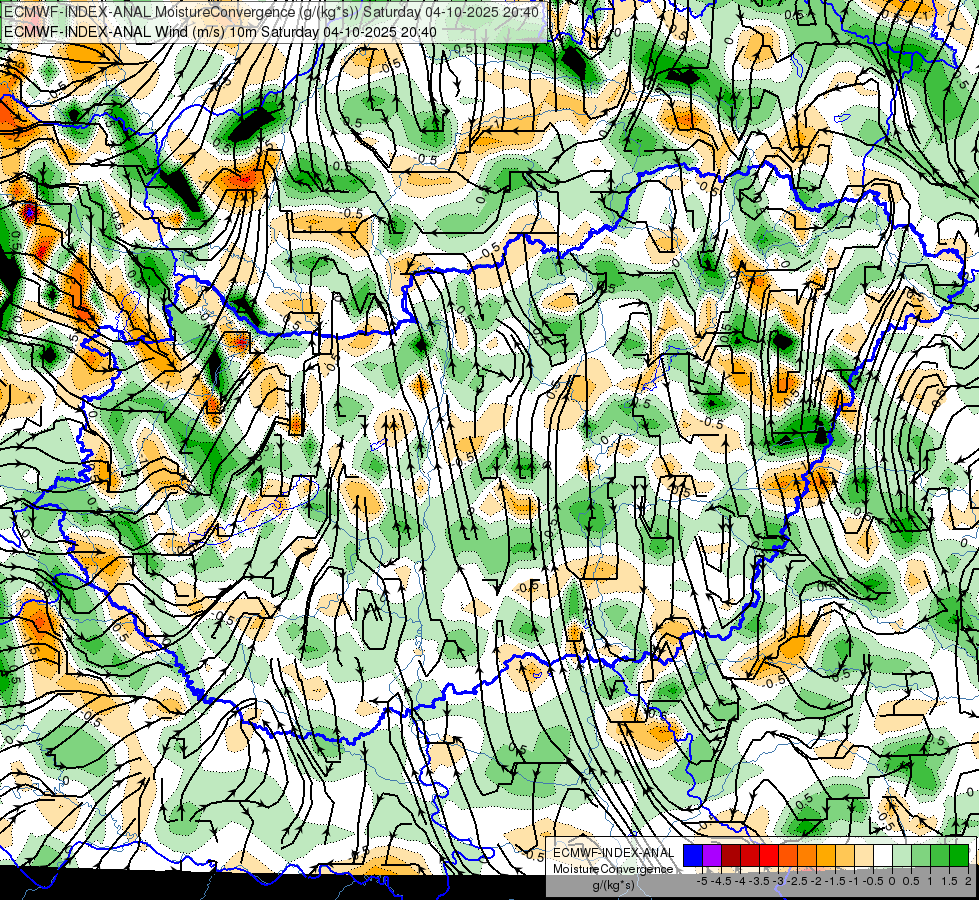Click the '-4.5' tick label on the legend scale
979x900 pixels.
(721, 881)
